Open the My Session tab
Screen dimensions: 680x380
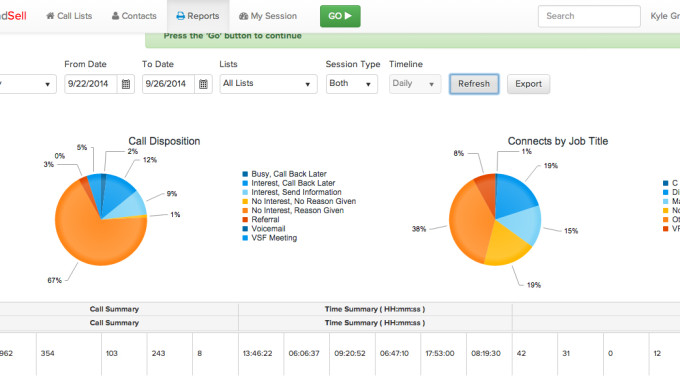(268, 16)
